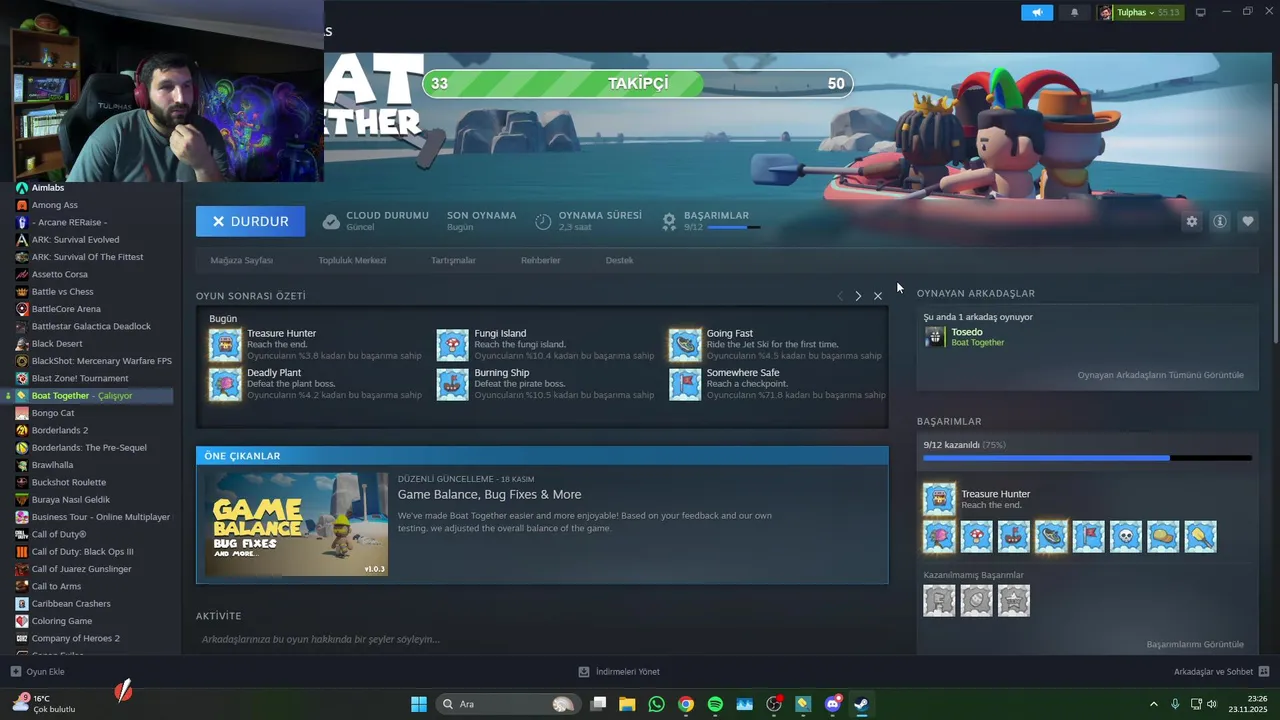1280x720 pixels.
Task: Open Başarımlarımı Görüntüle link
Action: [1195, 644]
